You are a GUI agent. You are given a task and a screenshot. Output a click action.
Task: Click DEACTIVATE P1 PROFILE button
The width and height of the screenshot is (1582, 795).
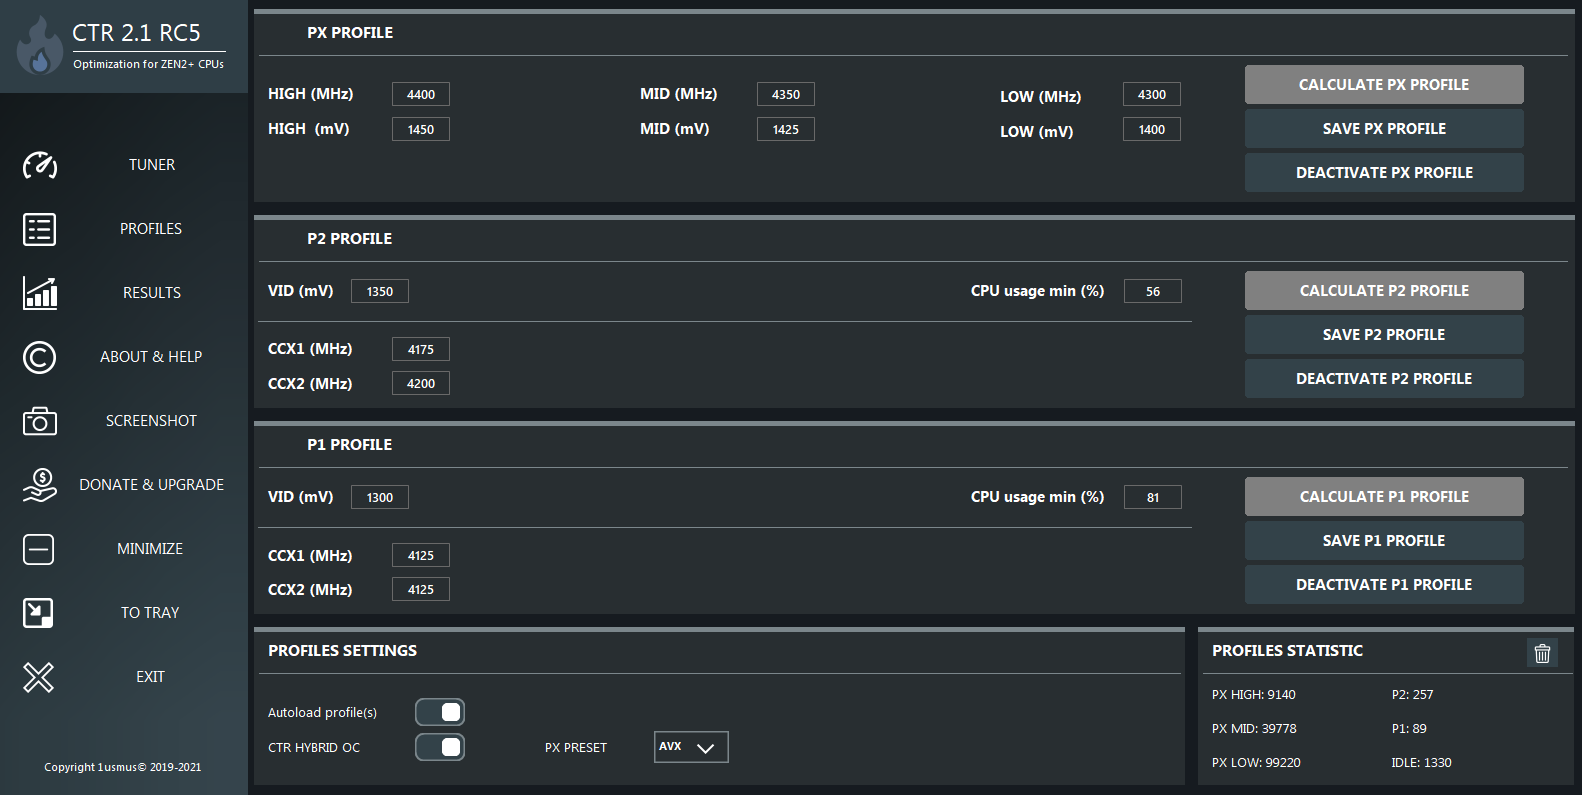[1384, 585]
